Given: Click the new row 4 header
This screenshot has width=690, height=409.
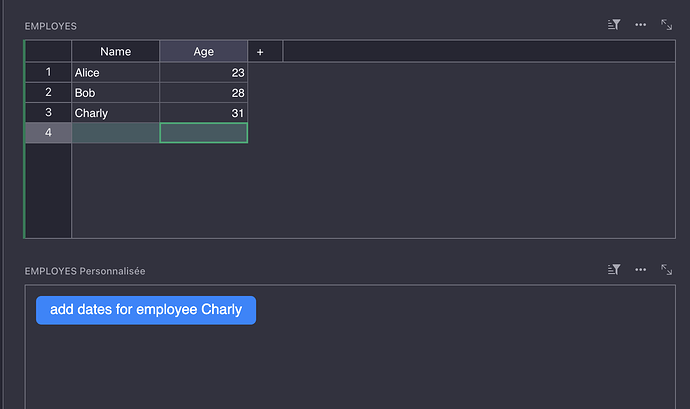Looking at the screenshot, I should [x=48, y=132].
